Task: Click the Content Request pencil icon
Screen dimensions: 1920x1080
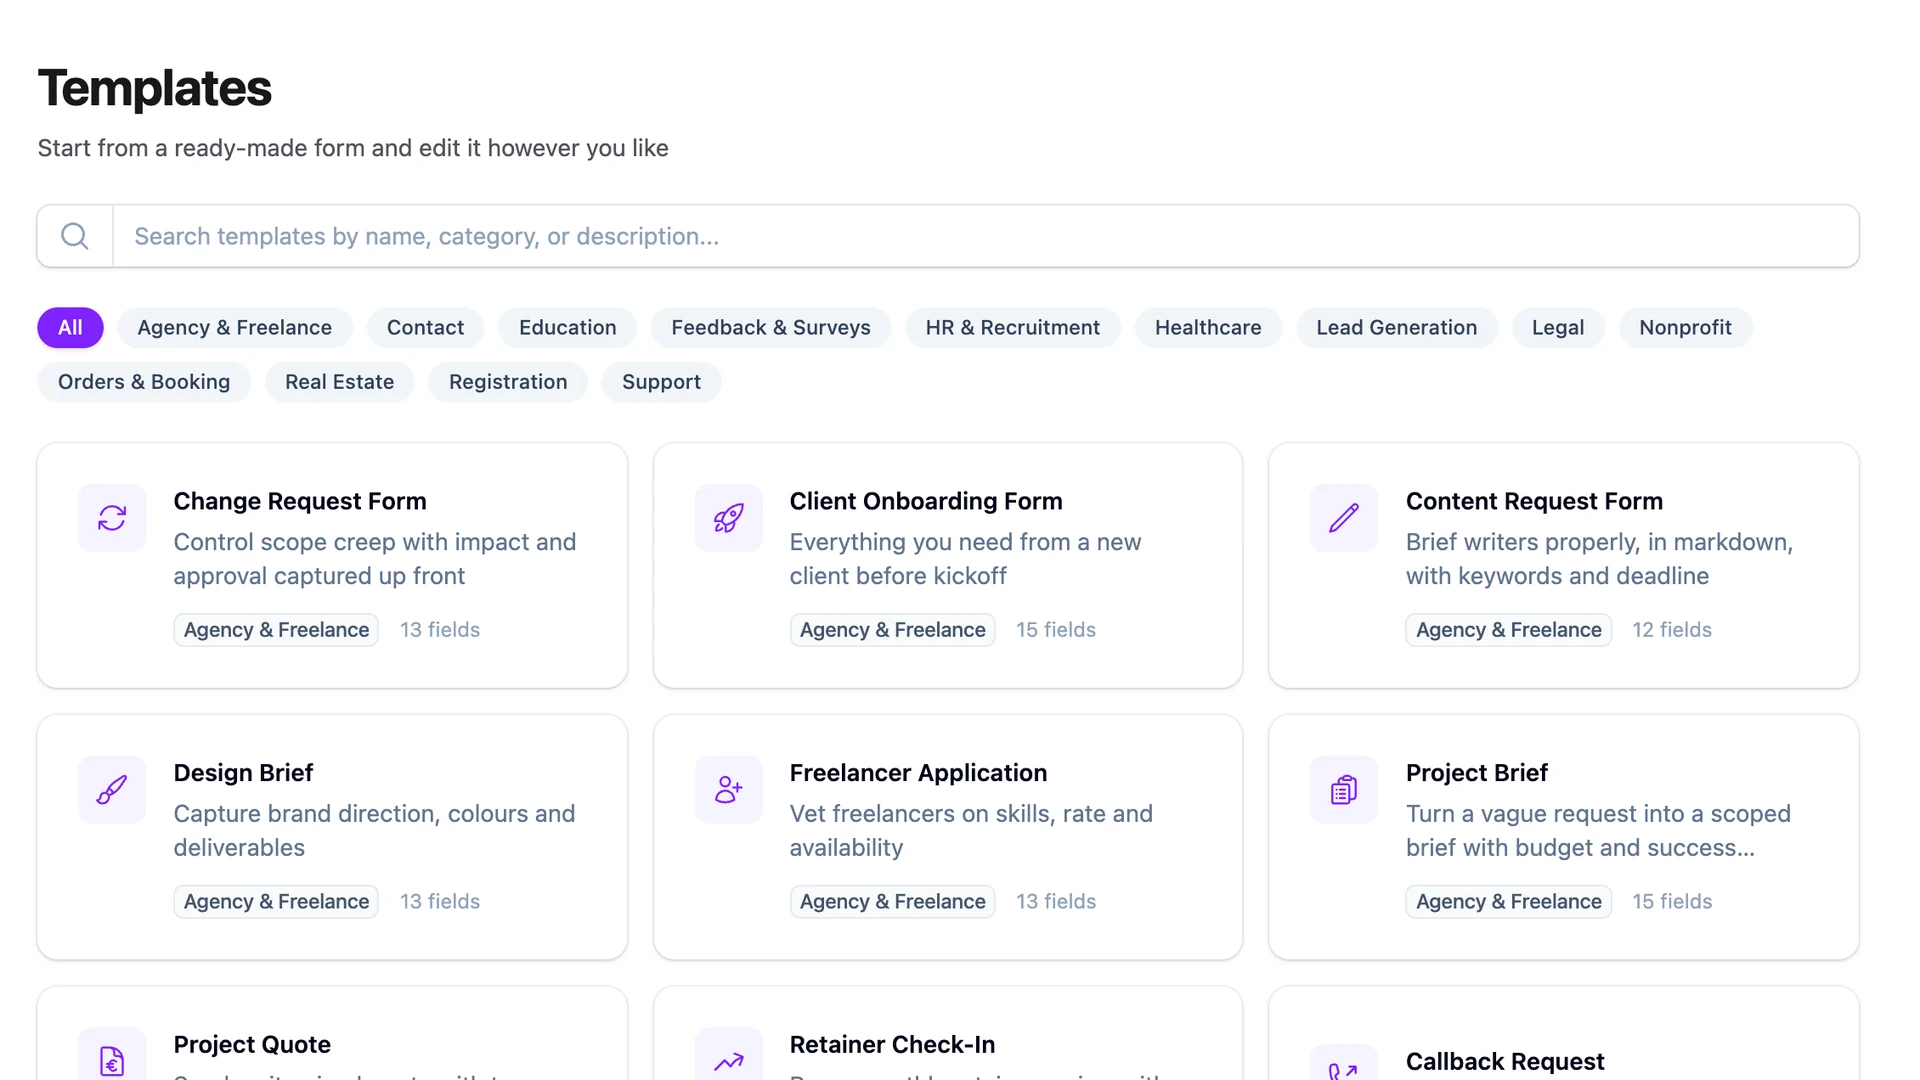Action: coord(1344,518)
